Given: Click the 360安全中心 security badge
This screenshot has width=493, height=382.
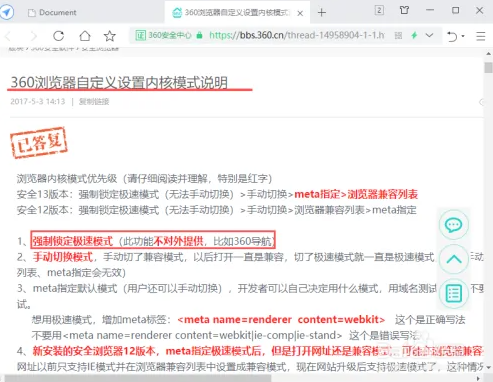Looking at the screenshot, I should 163,35.
